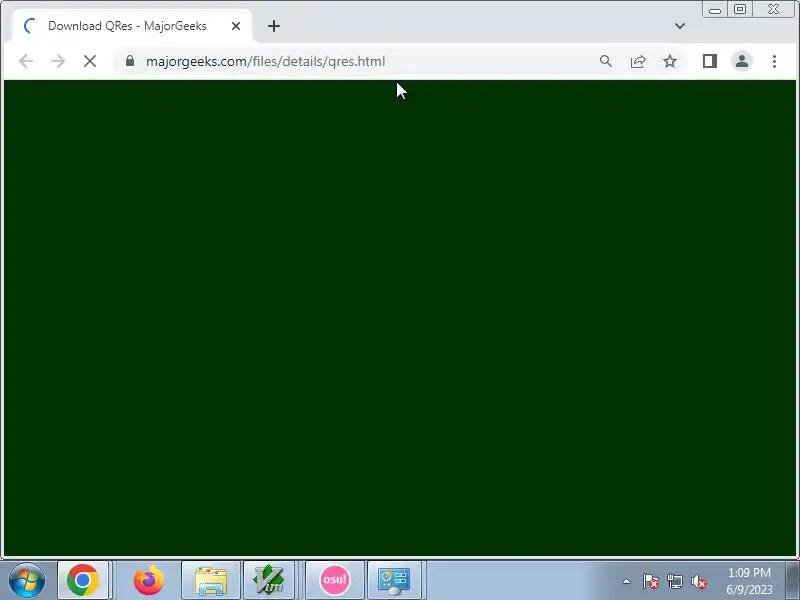The width and height of the screenshot is (800, 600).
Task: Stop loading the page with the X button
Action: pyautogui.click(x=90, y=61)
